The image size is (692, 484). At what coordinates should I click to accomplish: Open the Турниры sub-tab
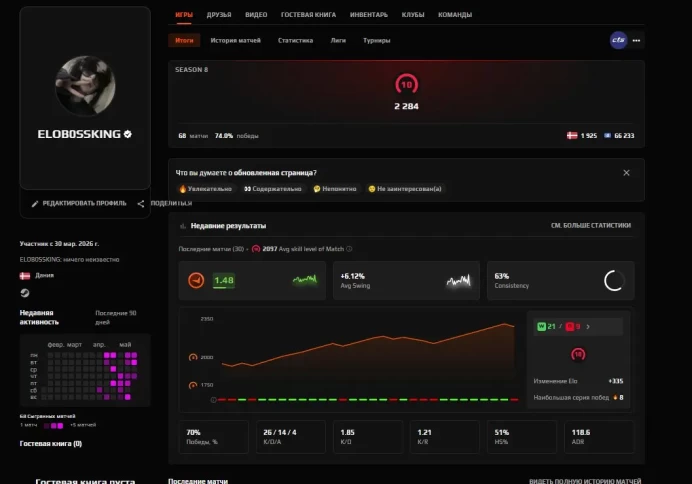pos(376,40)
